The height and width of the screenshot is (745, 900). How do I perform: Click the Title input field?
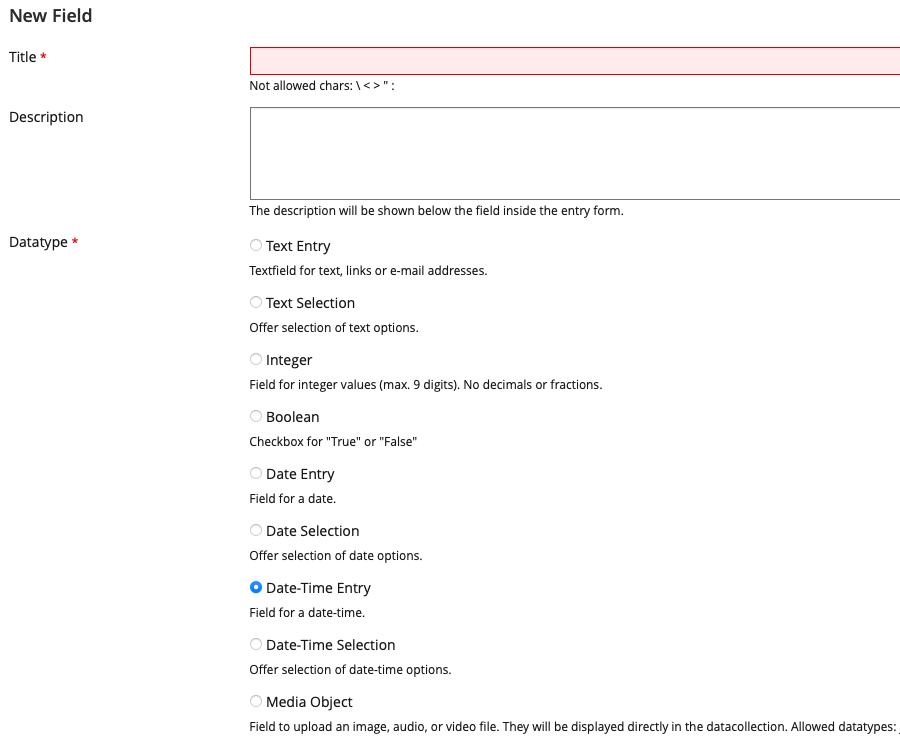pyautogui.click(x=574, y=61)
